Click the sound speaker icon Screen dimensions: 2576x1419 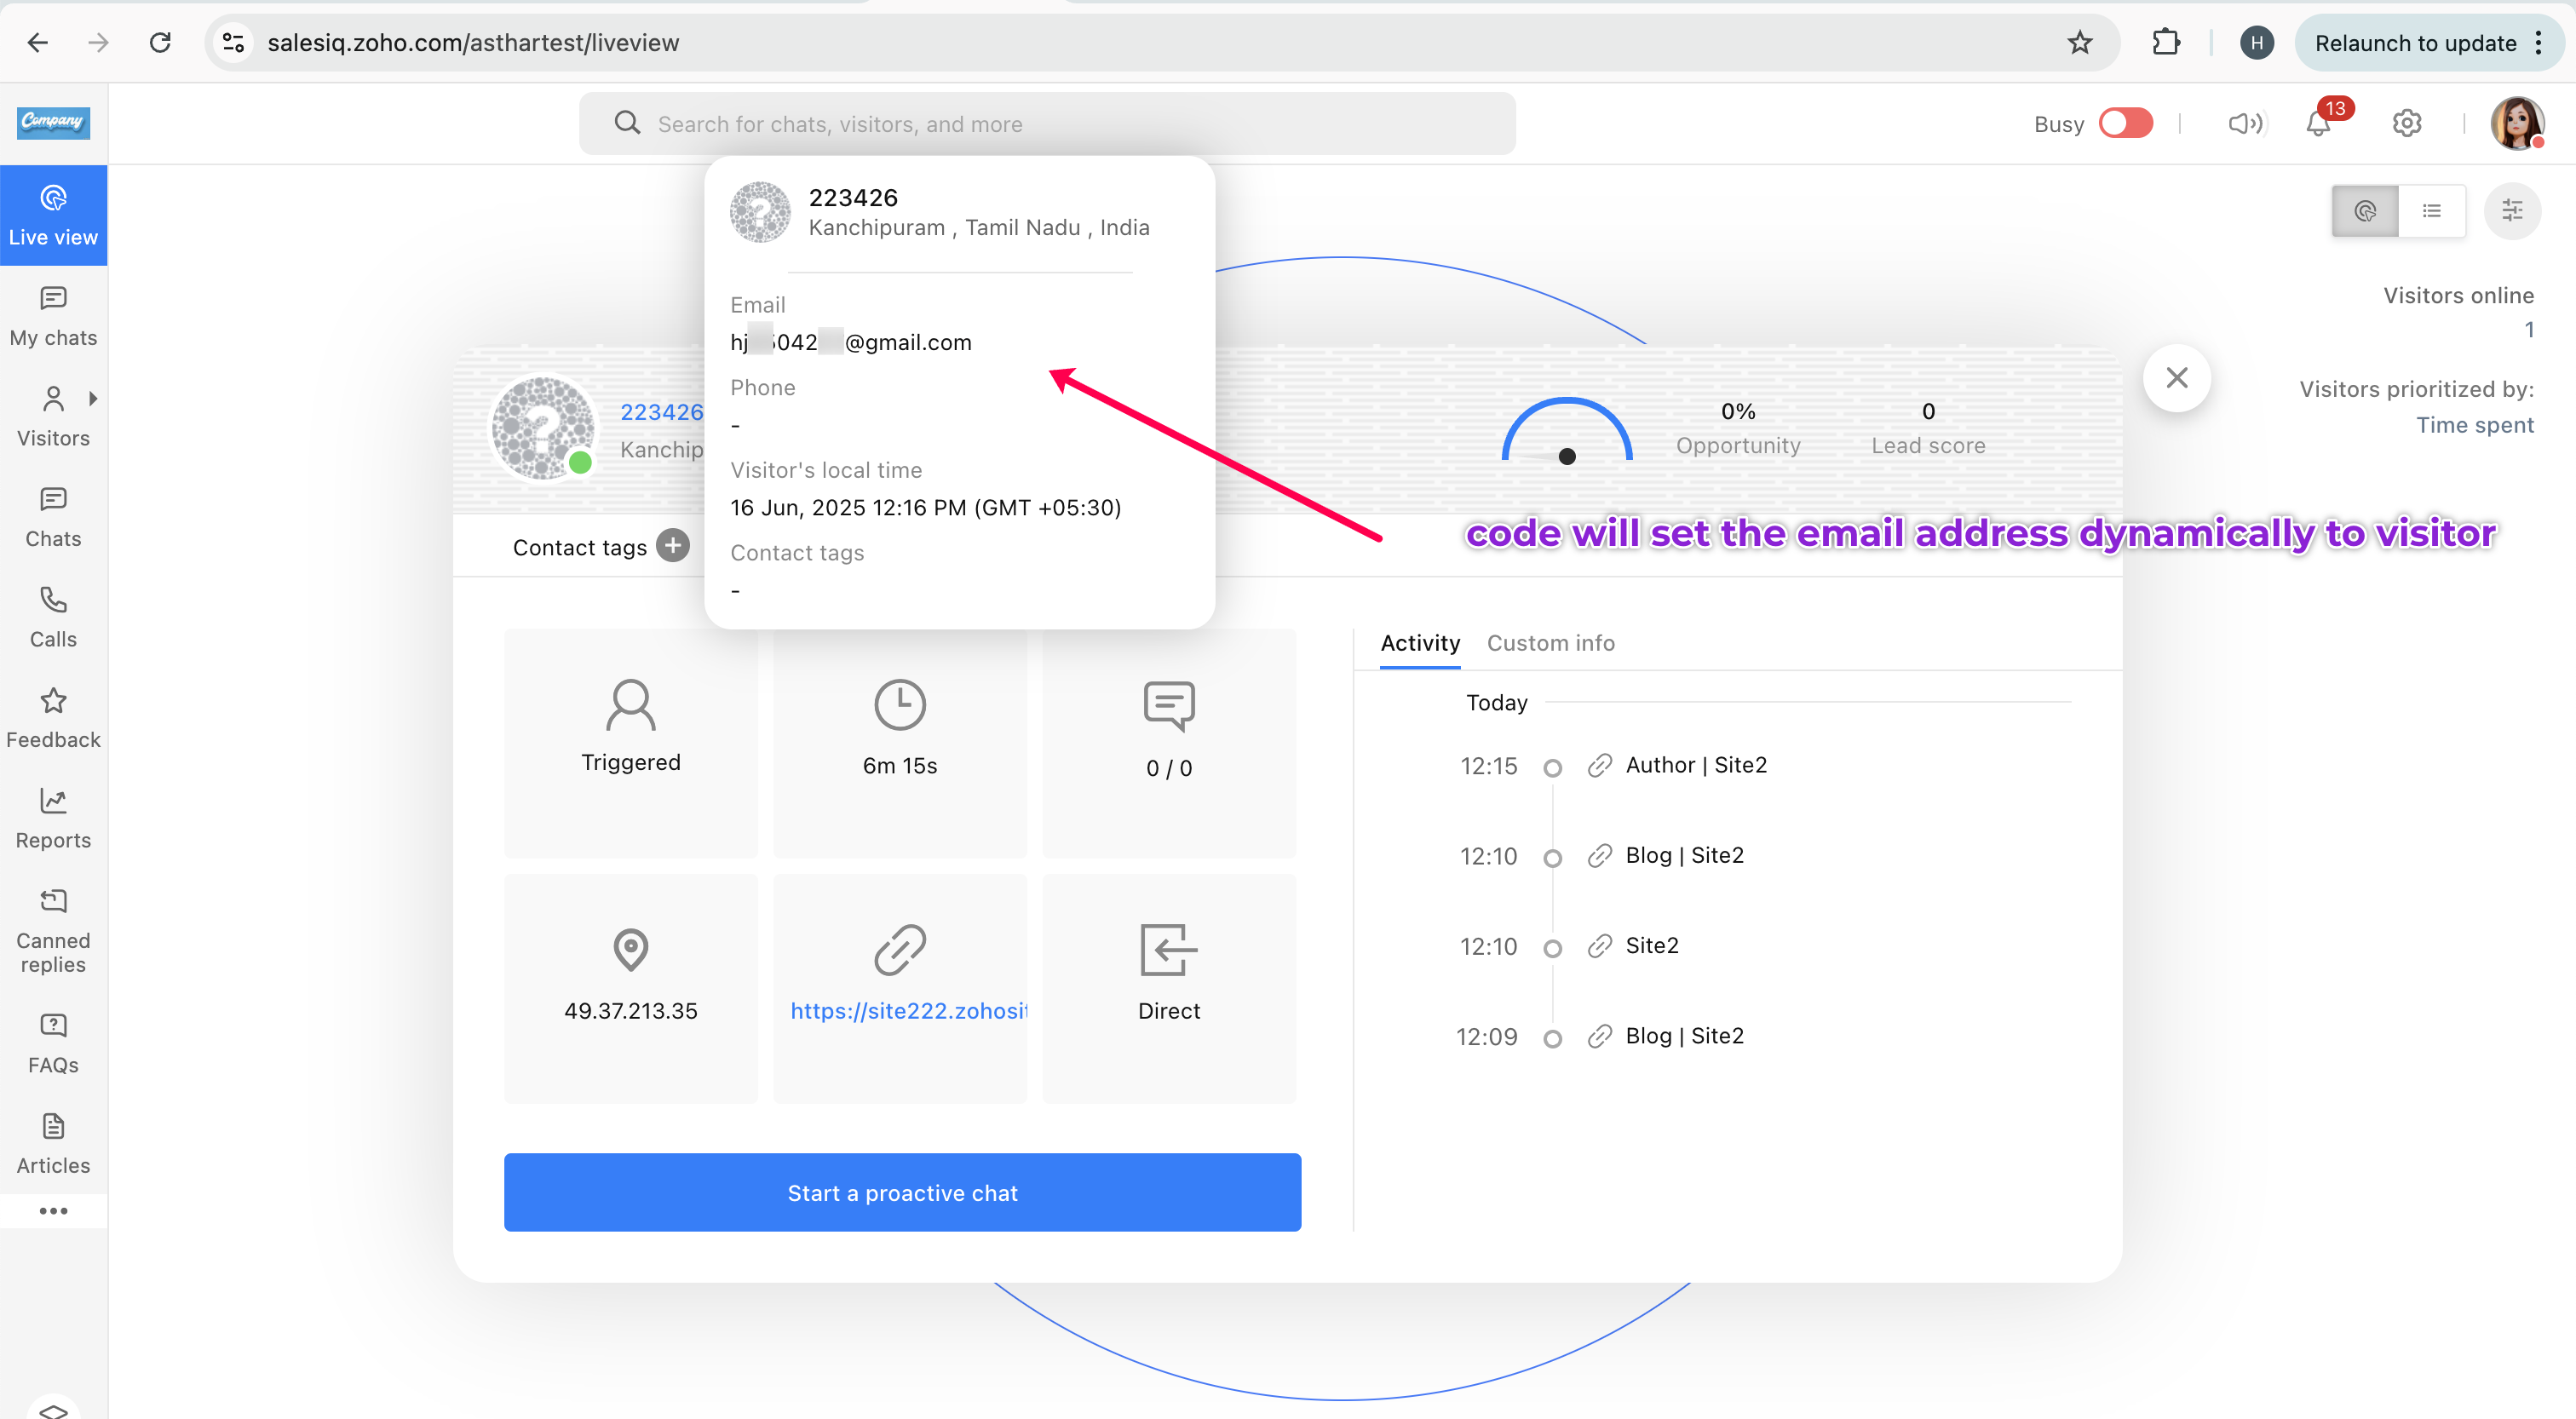click(x=2244, y=124)
